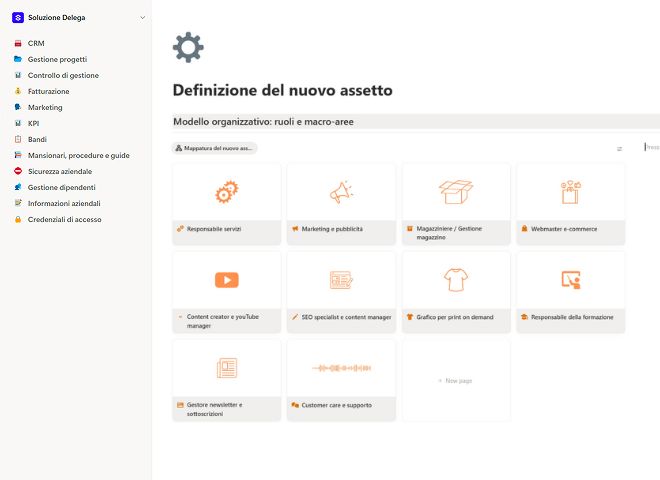
Task: Expand the Soluzione Delega workspace chevron
Action: tap(143, 18)
